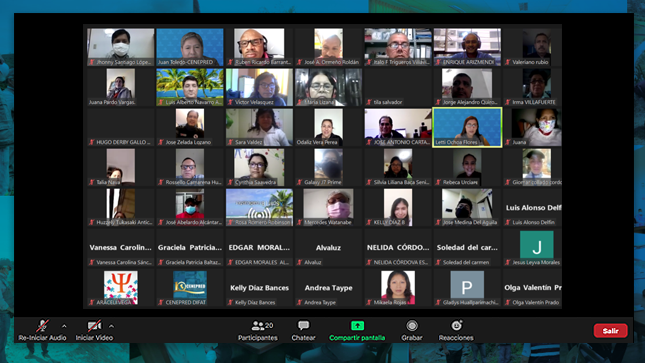Open the Chatear chat panel
The width and height of the screenshot is (645, 363).
coord(304,326)
